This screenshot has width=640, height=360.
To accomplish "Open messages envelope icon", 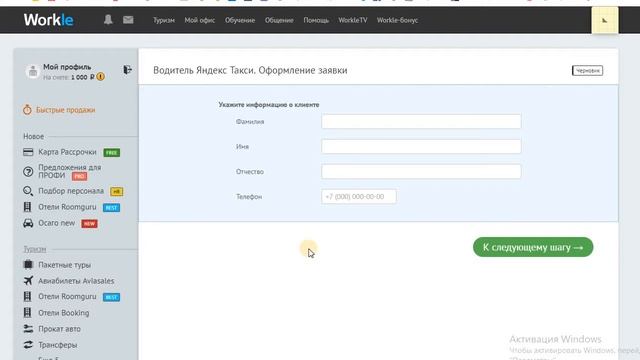I will click(128, 20).
